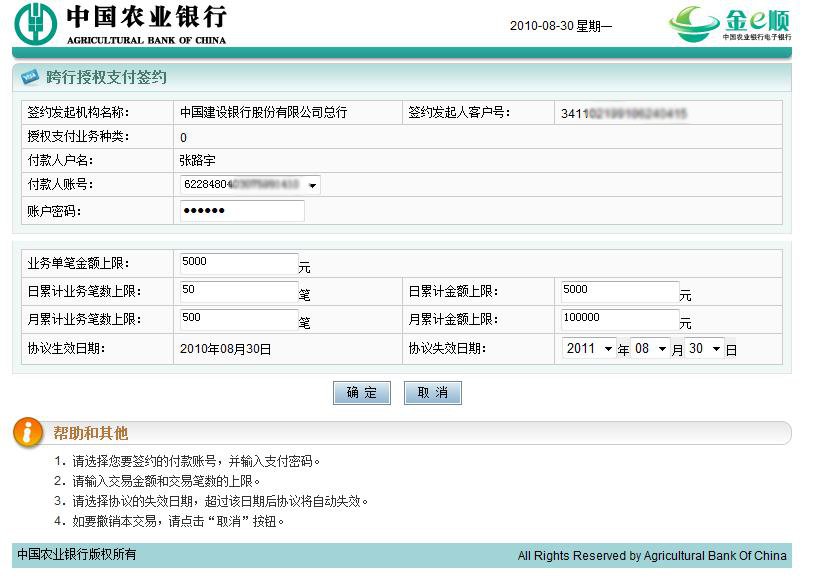Image resolution: width=829 pixels, height=585 pixels.
Task: Click the label 协议失效日期
Action: (x=447, y=348)
